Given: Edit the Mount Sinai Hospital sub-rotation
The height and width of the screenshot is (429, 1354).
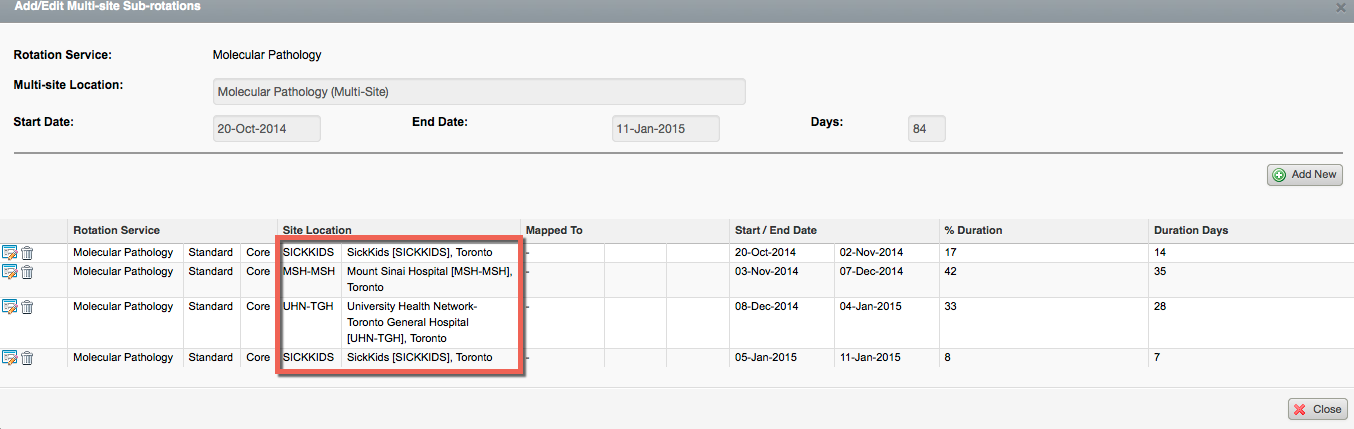Looking at the screenshot, I should point(10,272).
